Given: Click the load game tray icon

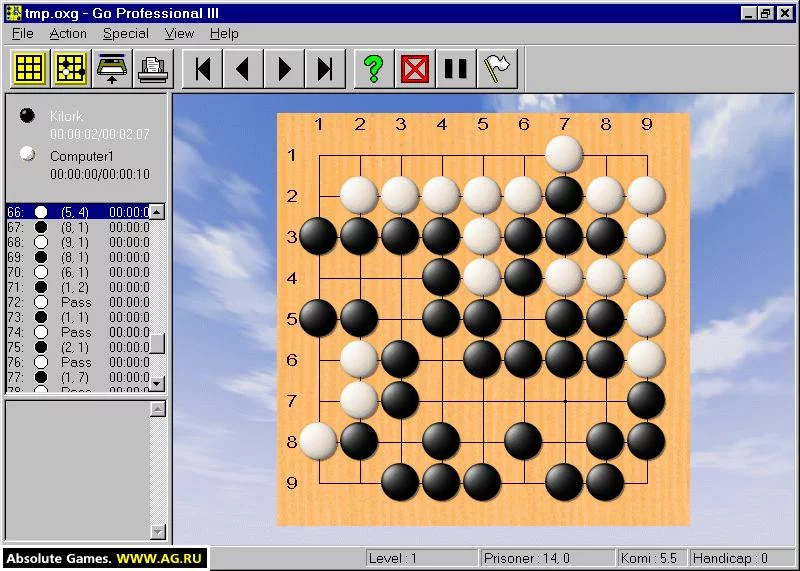Looking at the screenshot, I should click(x=112, y=68).
